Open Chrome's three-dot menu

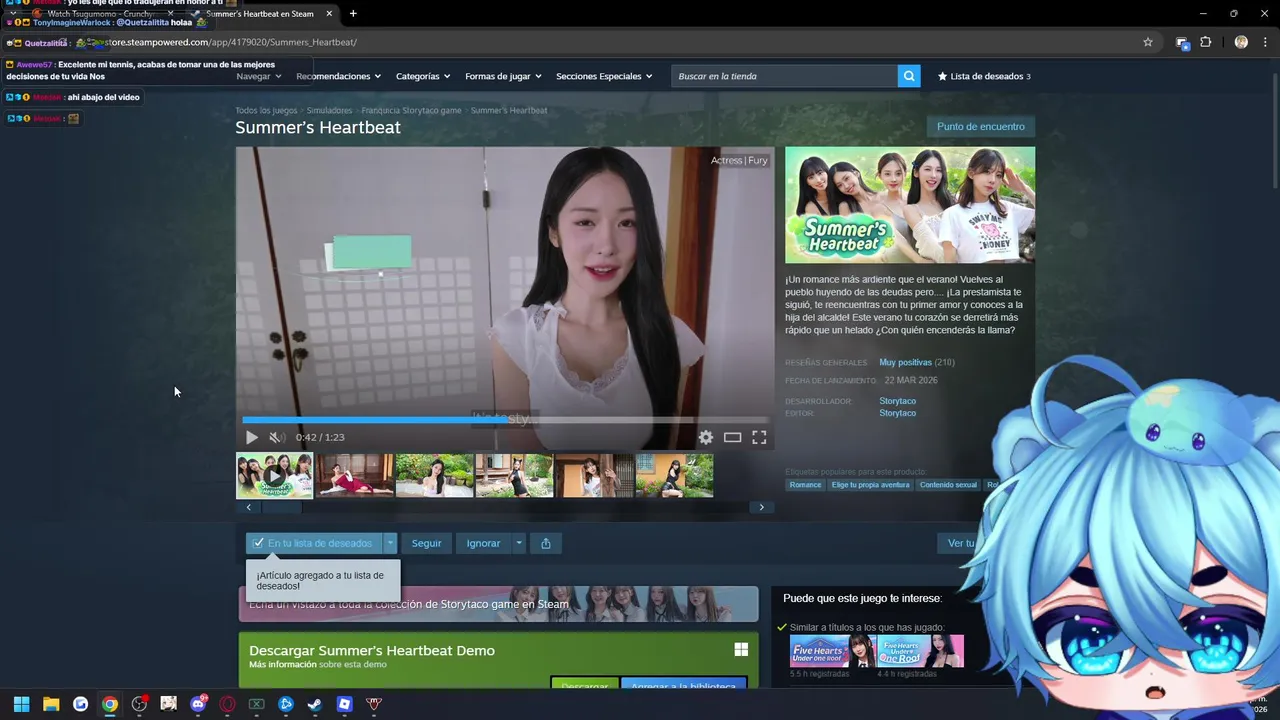(x=1266, y=42)
